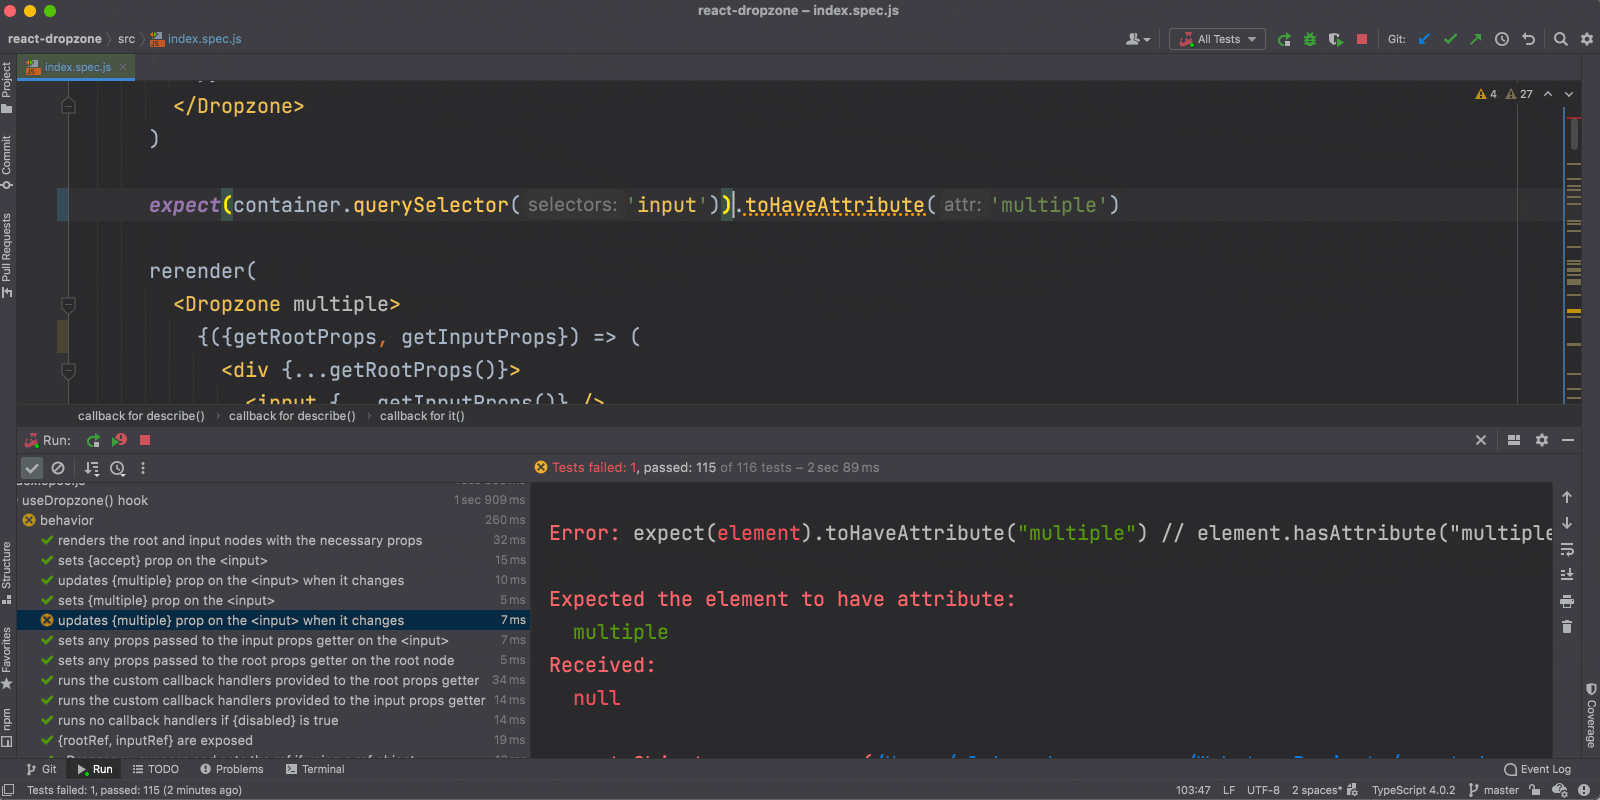Open Project tool window
The height and width of the screenshot is (800, 1600).
point(7,88)
